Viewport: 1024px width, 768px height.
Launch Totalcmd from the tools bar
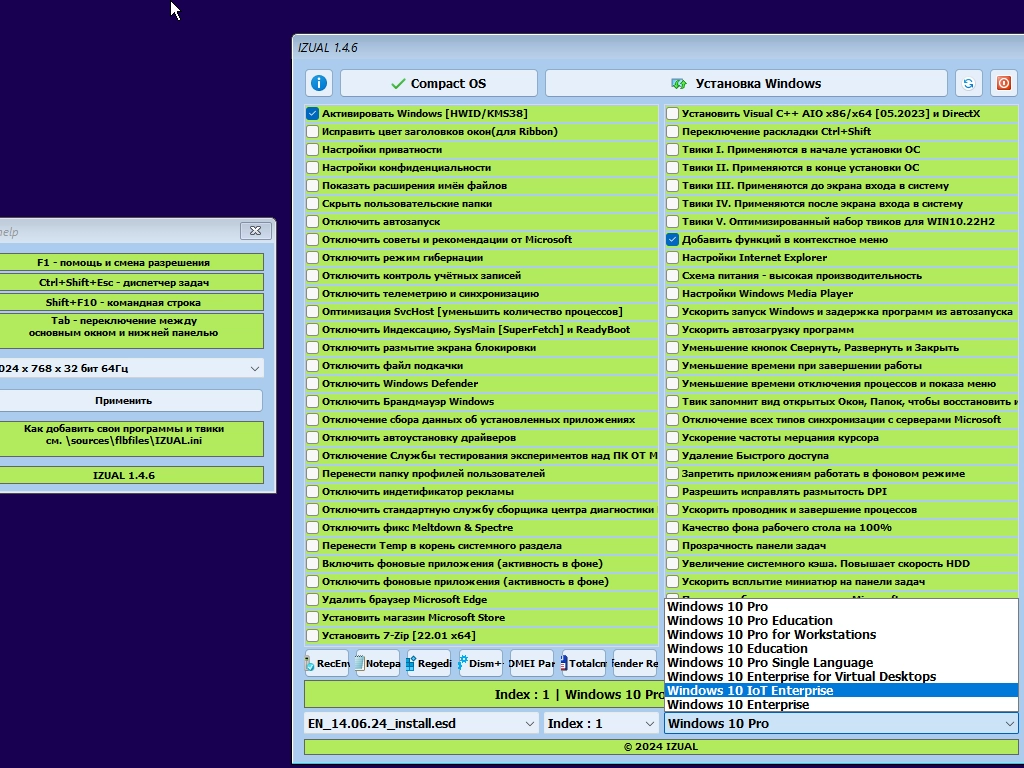point(583,663)
